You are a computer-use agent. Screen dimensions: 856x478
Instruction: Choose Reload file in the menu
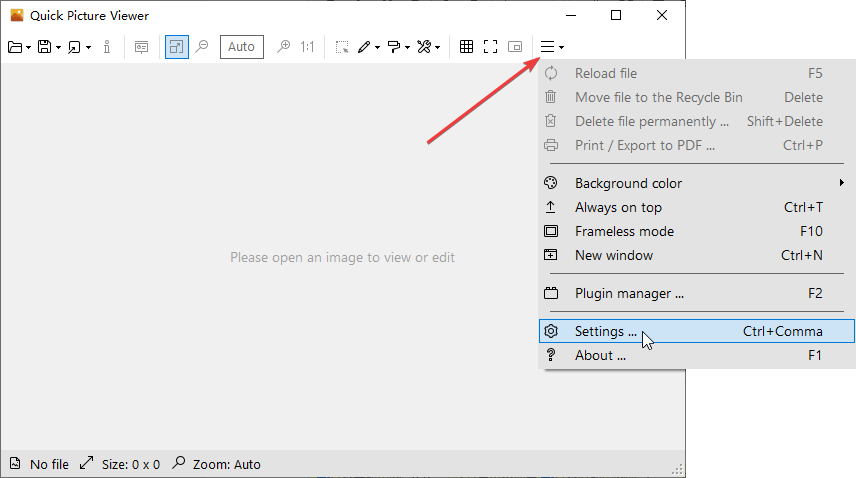click(697, 73)
